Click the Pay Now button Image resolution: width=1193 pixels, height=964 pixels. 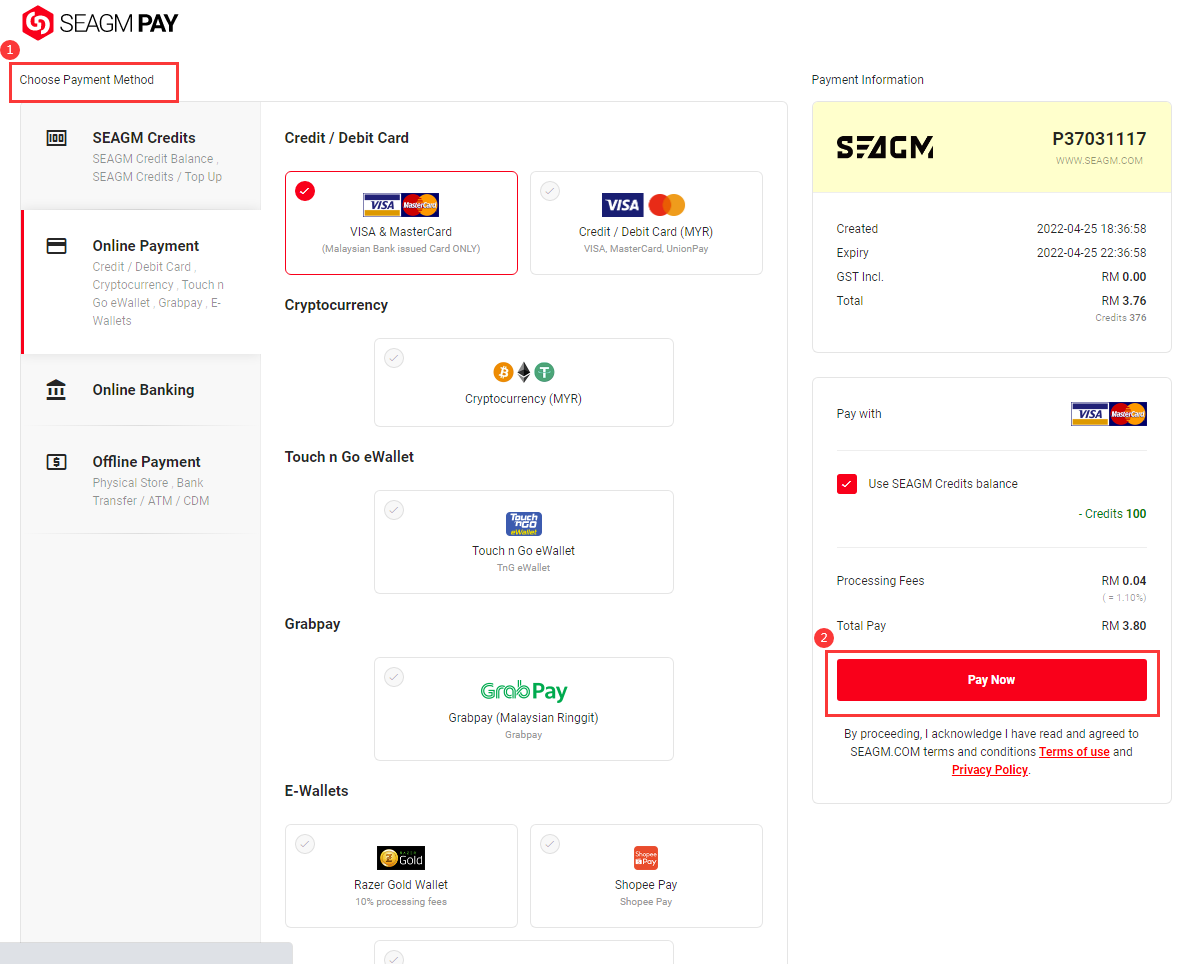click(x=991, y=679)
